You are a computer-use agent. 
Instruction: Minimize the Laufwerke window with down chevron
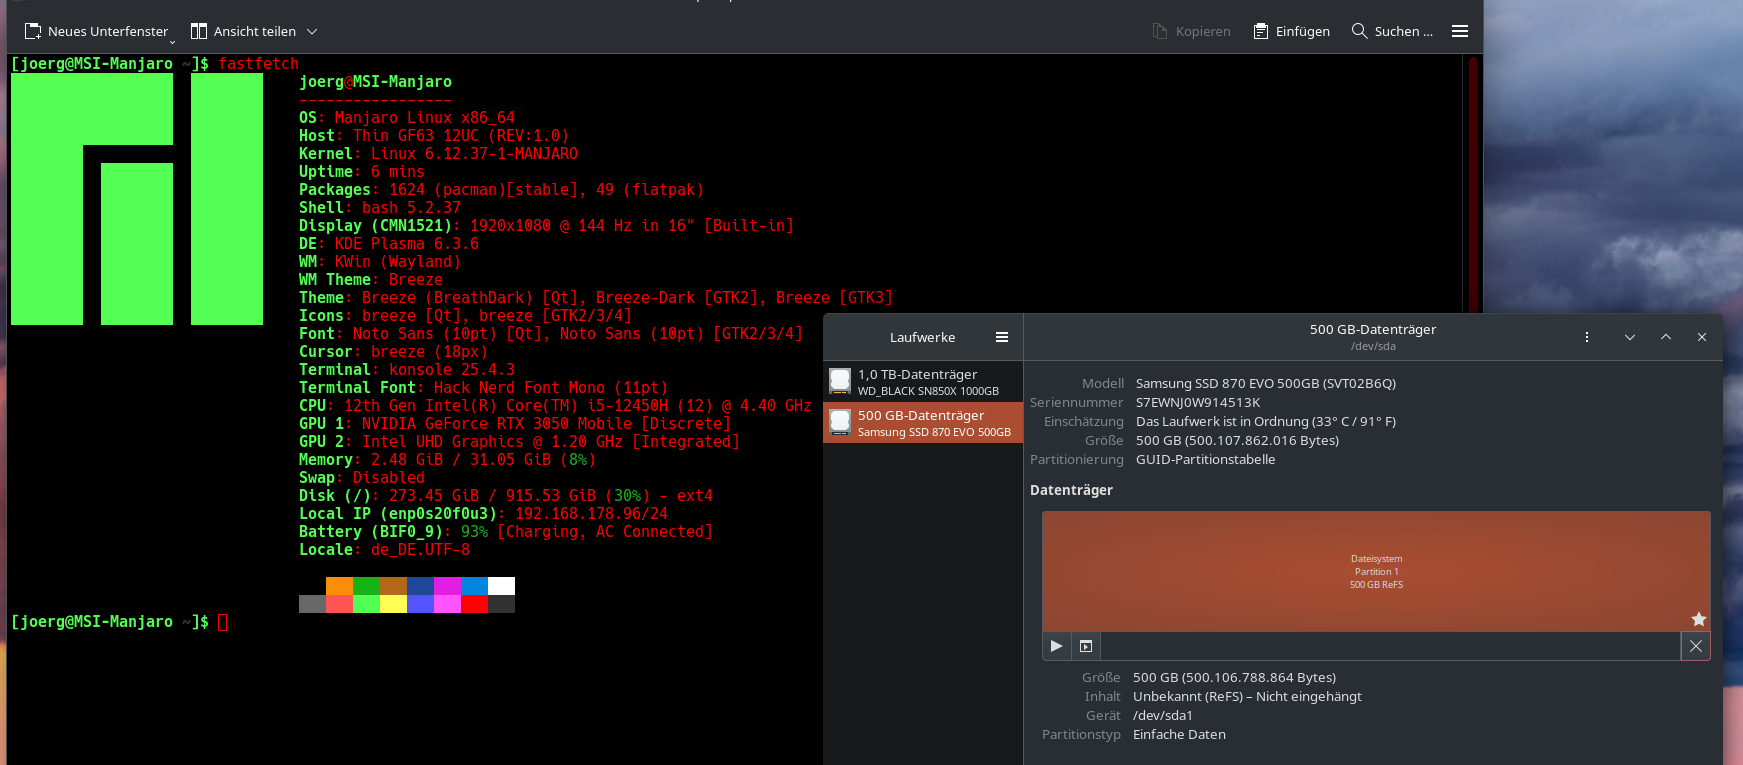(x=1630, y=337)
